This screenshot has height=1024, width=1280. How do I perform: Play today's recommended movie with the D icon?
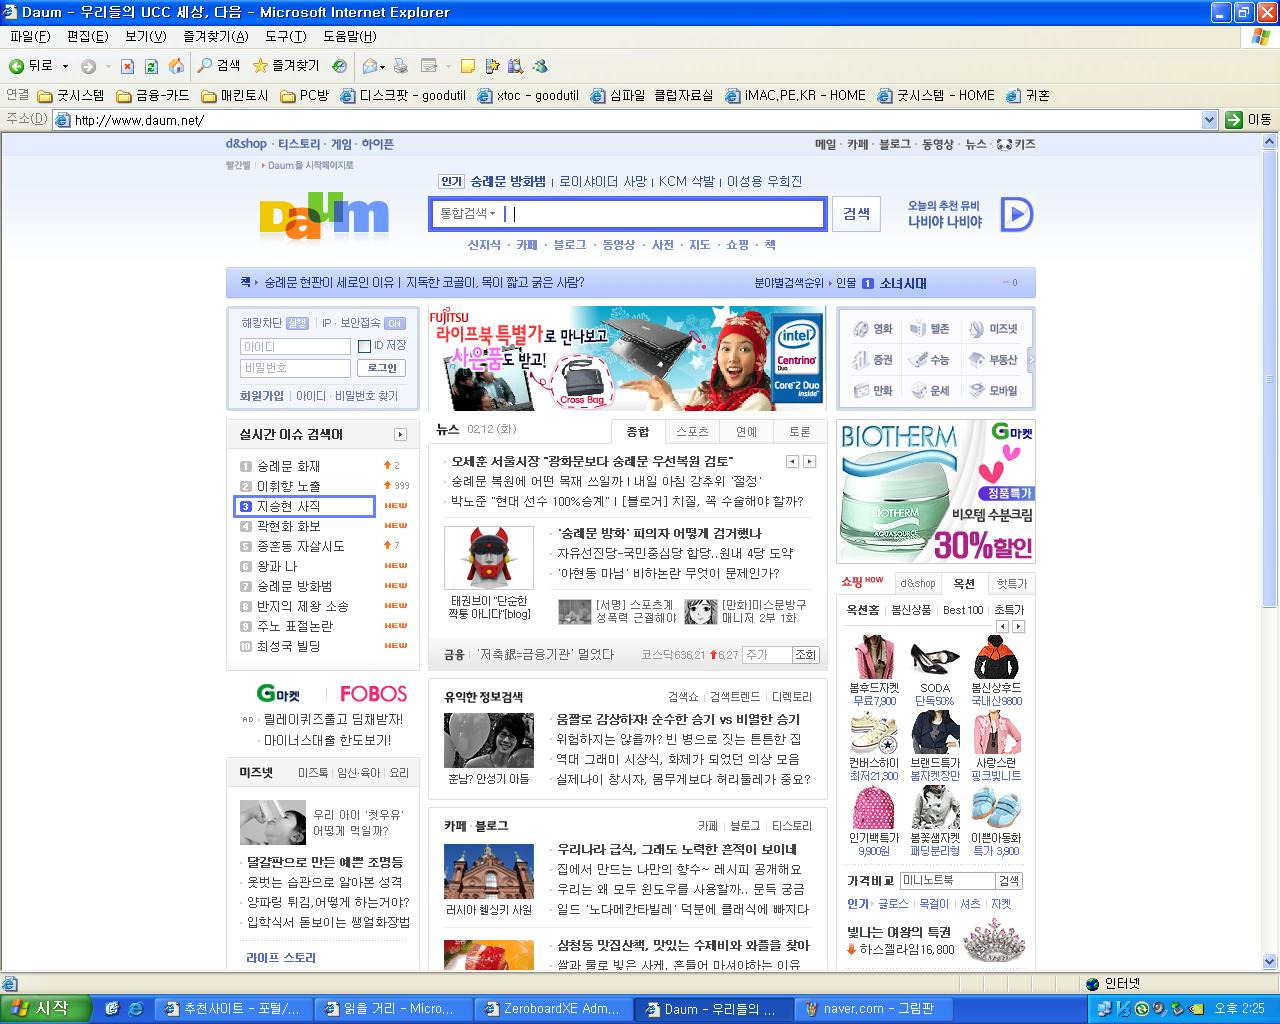(1017, 214)
